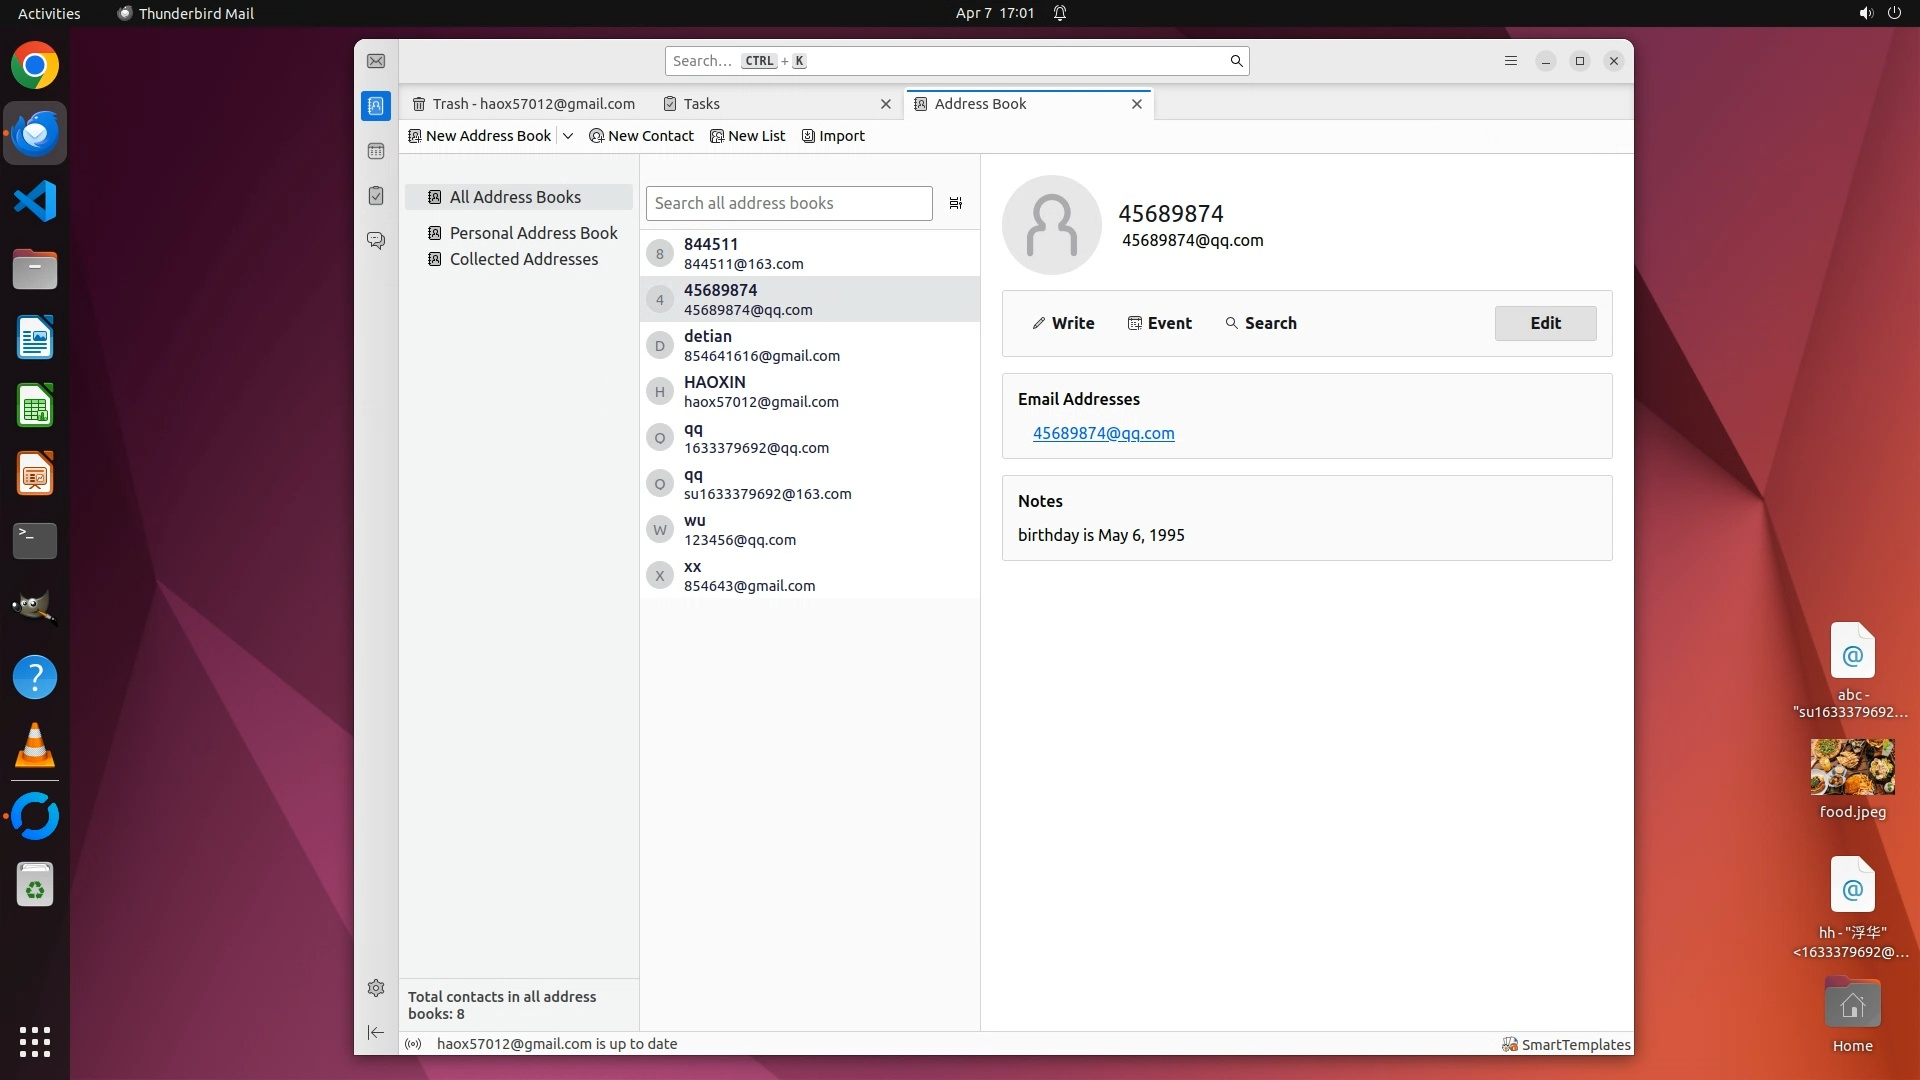Expand New Address Book dropdown arrow

tap(568, 136)
